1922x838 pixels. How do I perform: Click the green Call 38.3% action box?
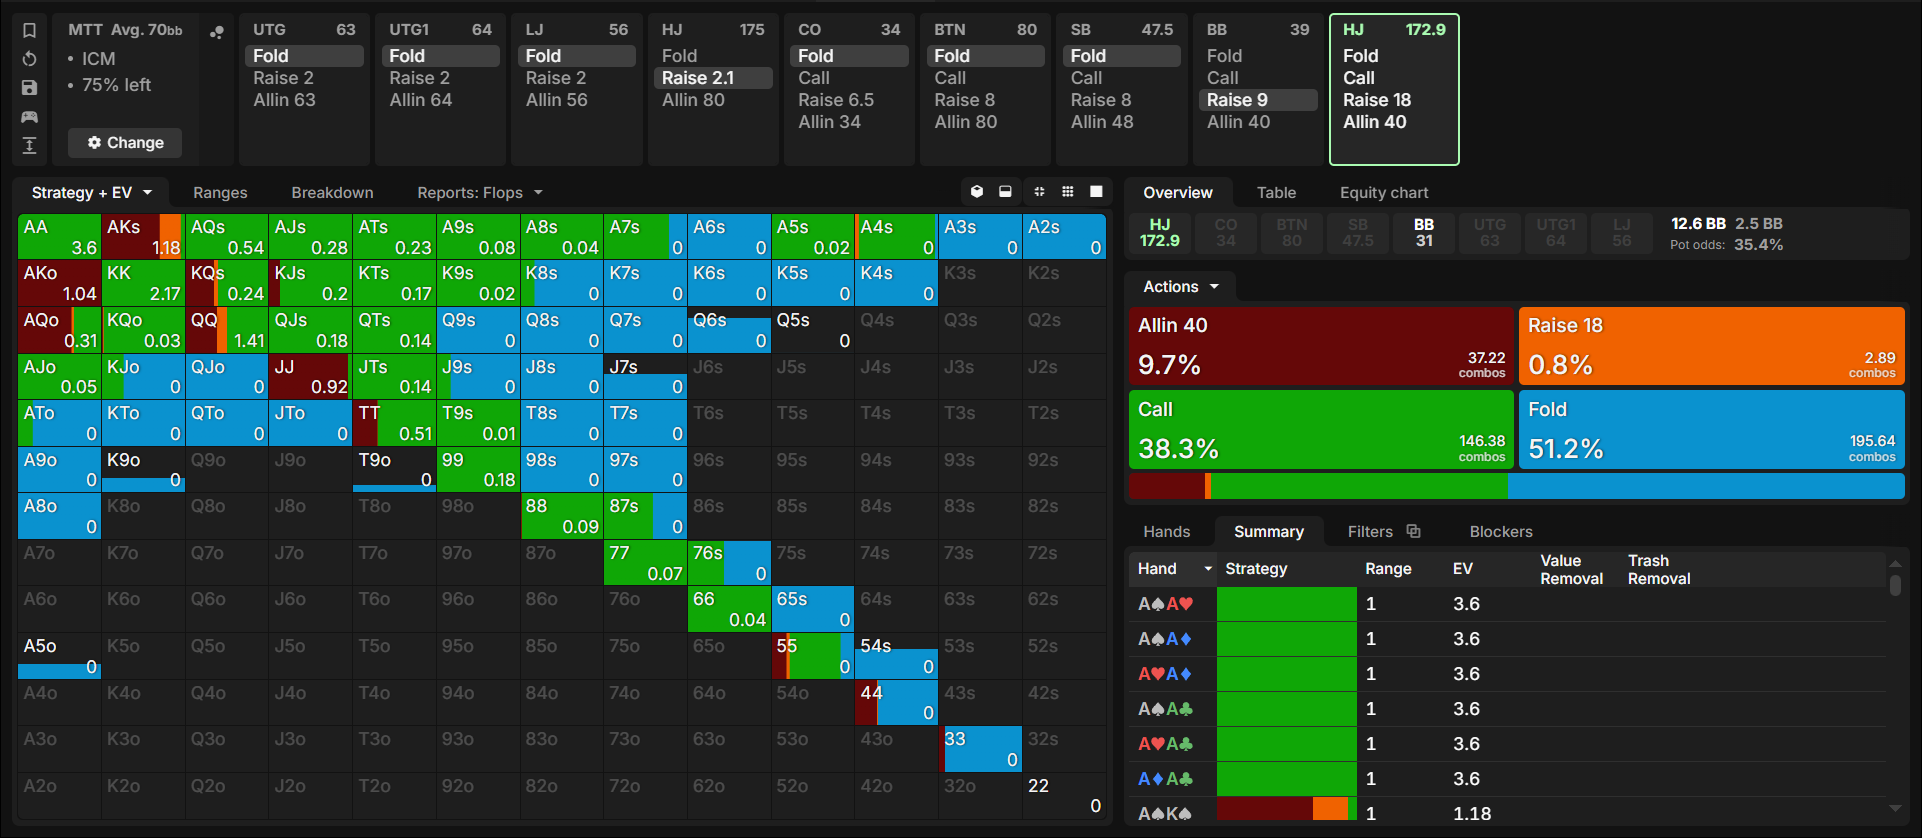point(1321,430)
